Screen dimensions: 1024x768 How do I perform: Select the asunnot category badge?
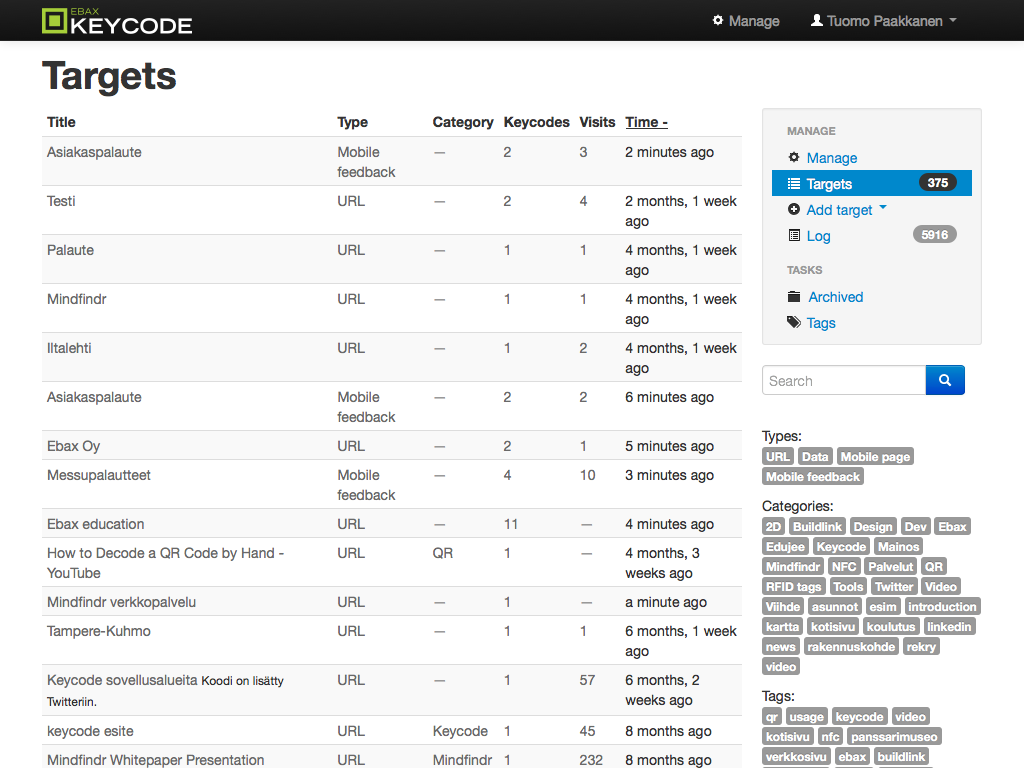835,607
